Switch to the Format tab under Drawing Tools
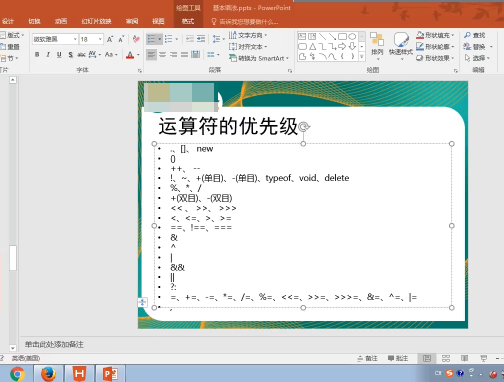This screenshot has width=504, height=382. [188, 21]
